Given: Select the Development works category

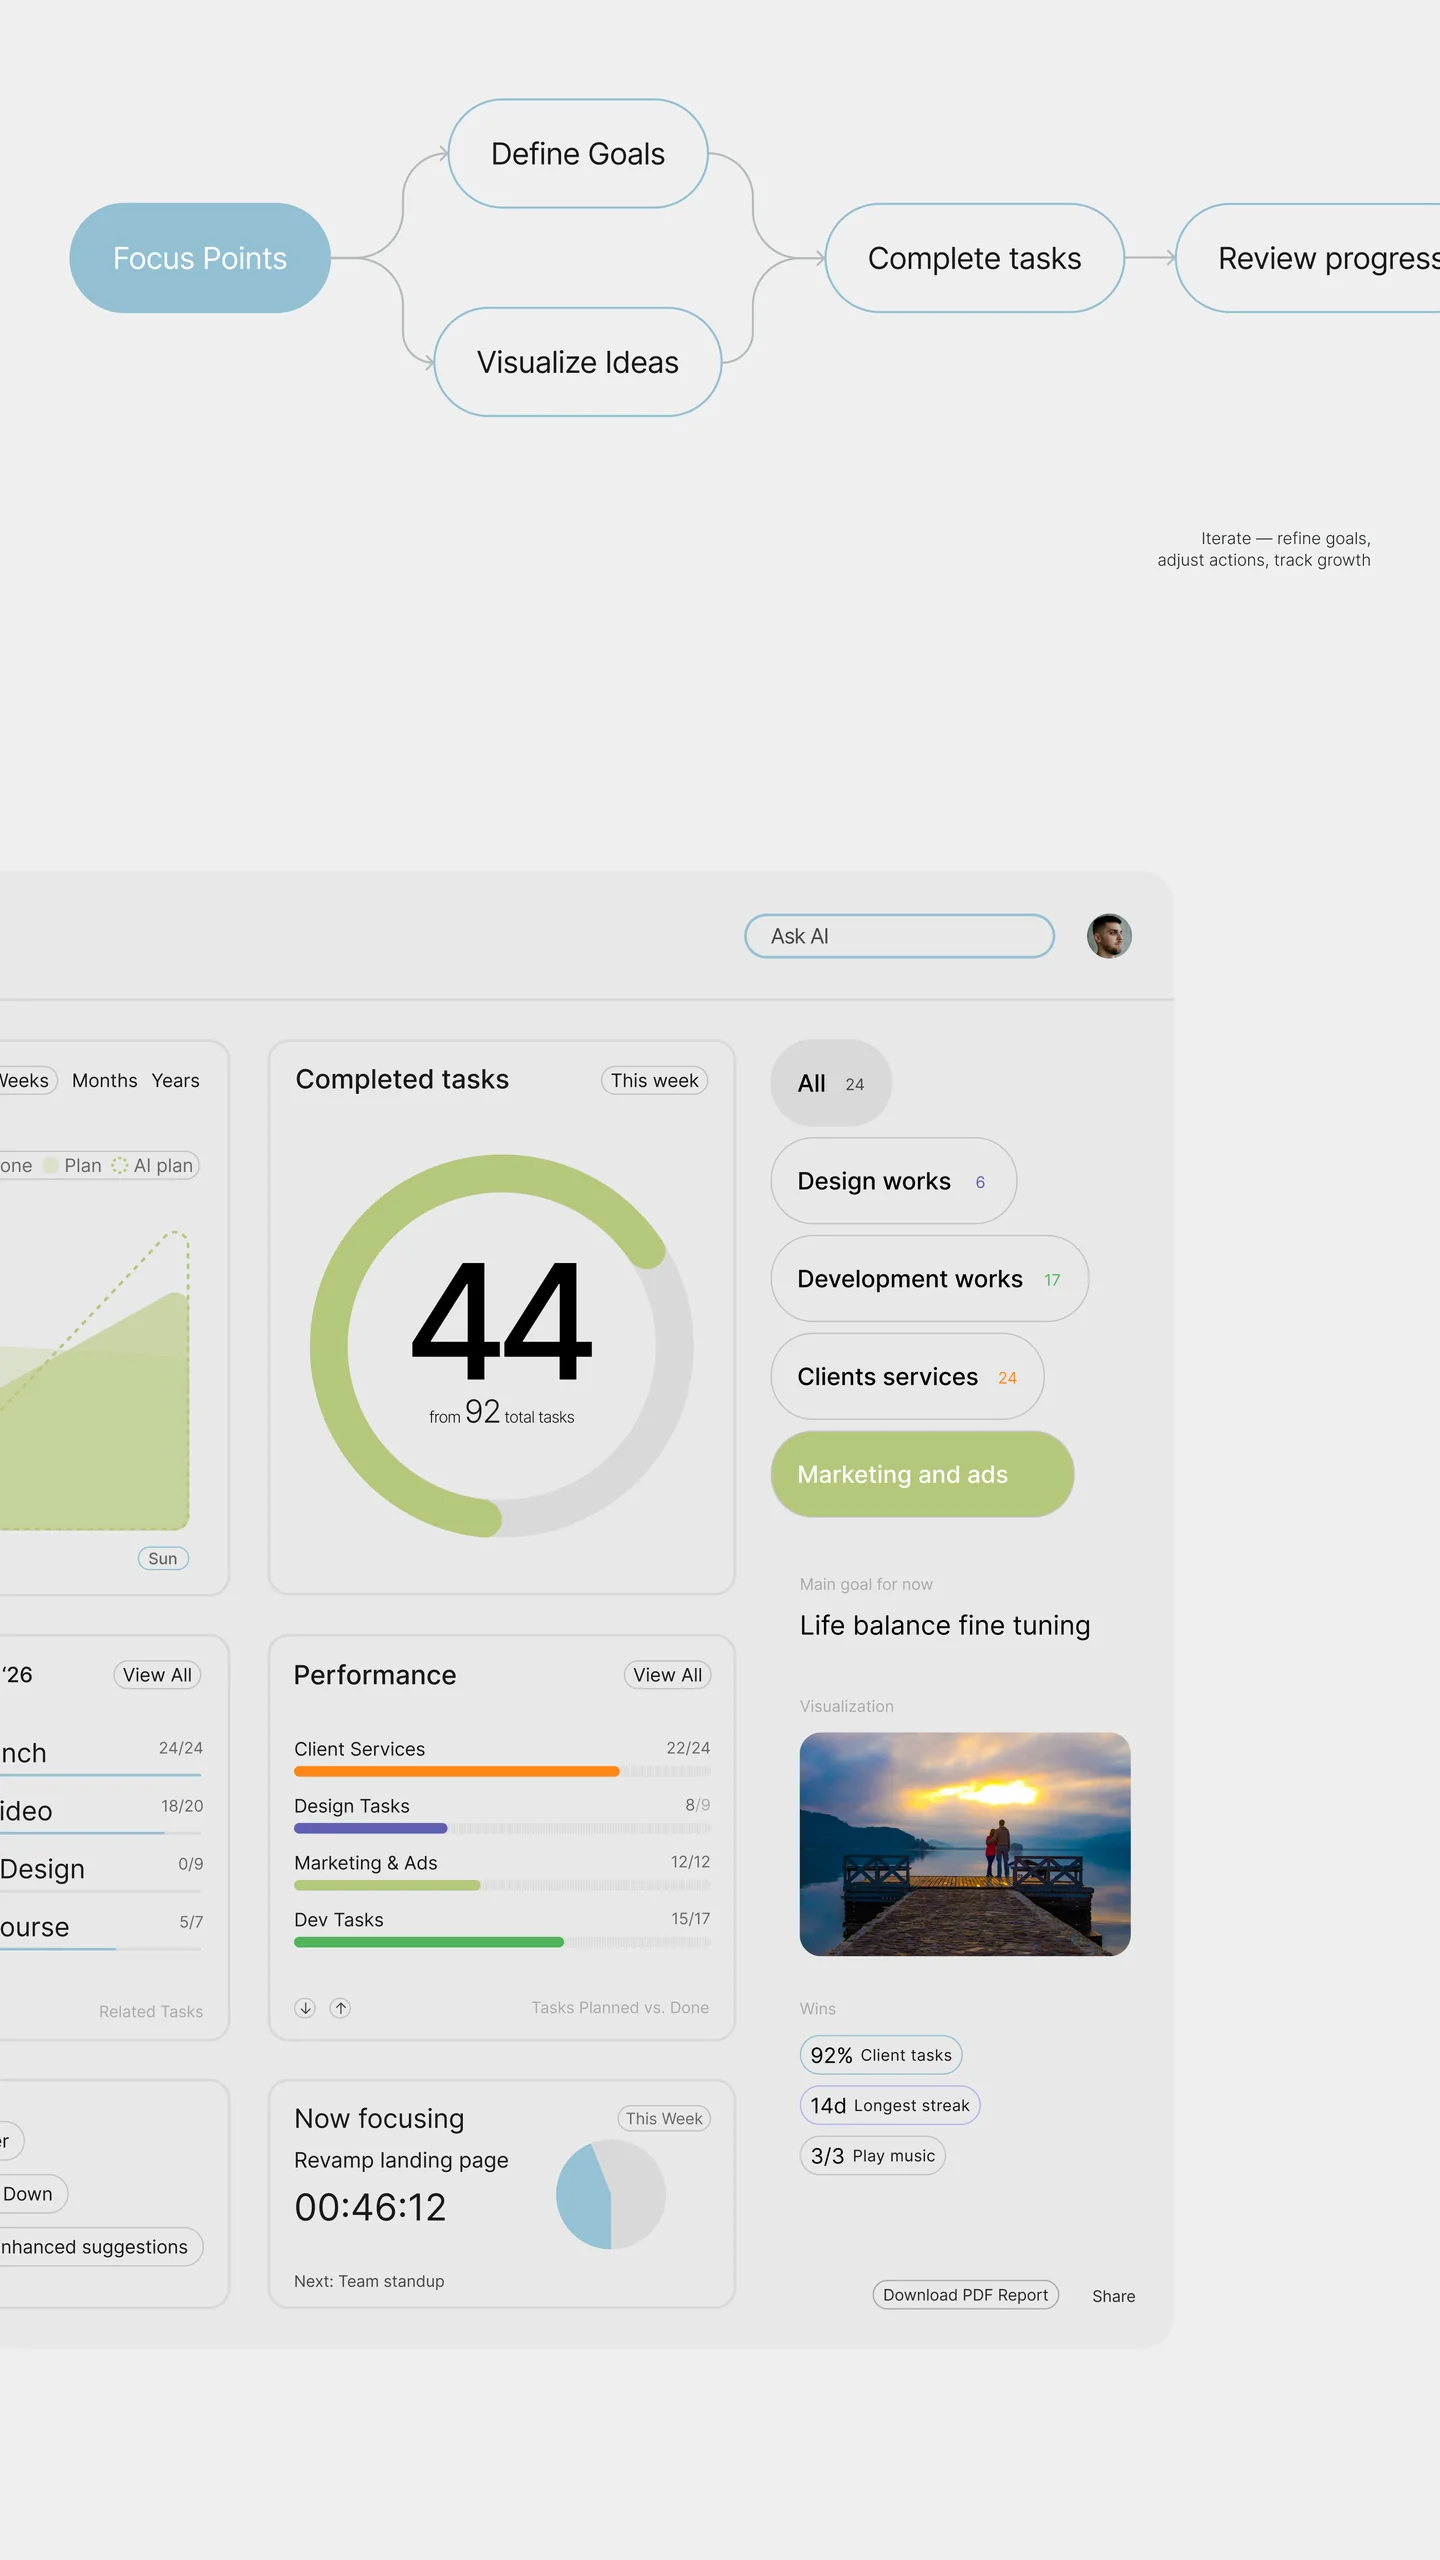Looking at the screenshot, I should [930, 1279].
